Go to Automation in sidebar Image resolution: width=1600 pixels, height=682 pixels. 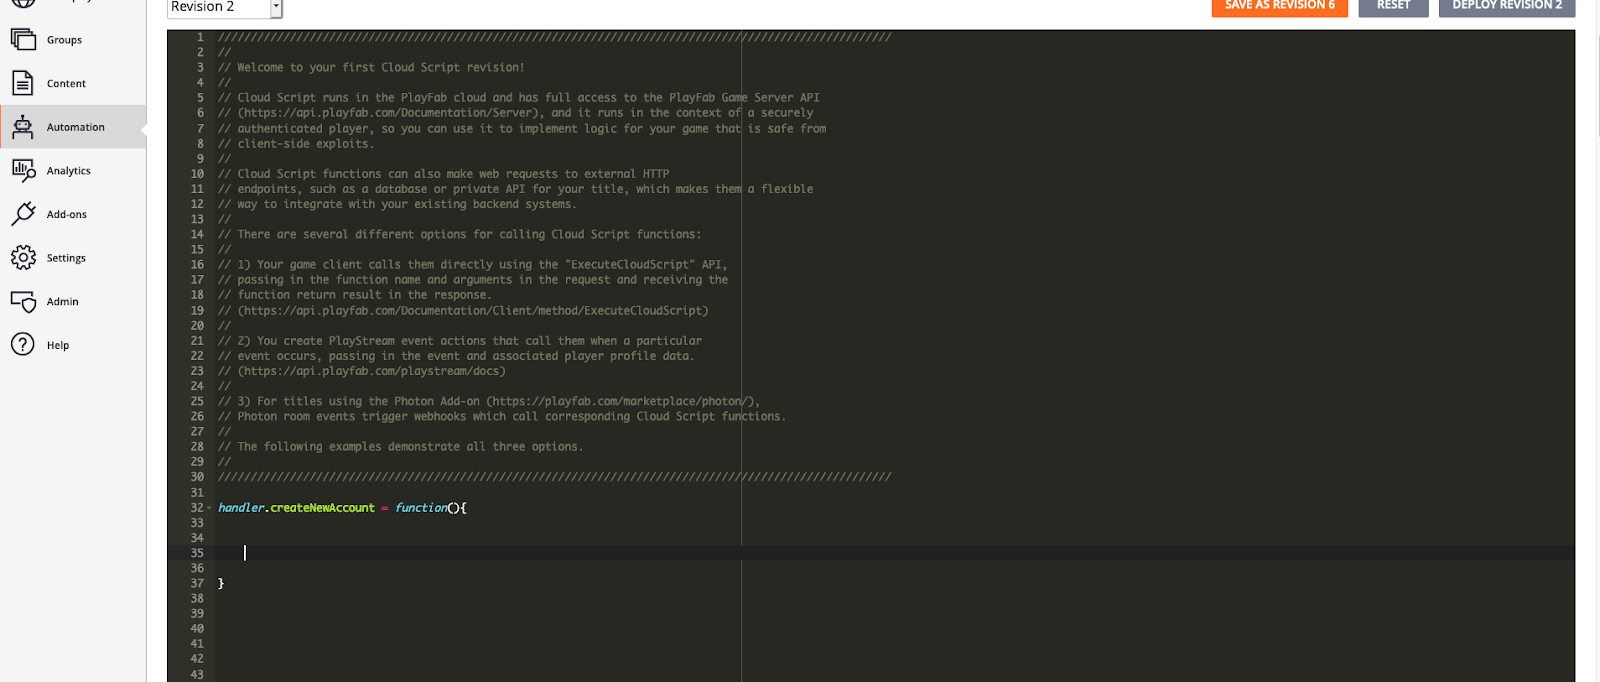tap(75, 127)
